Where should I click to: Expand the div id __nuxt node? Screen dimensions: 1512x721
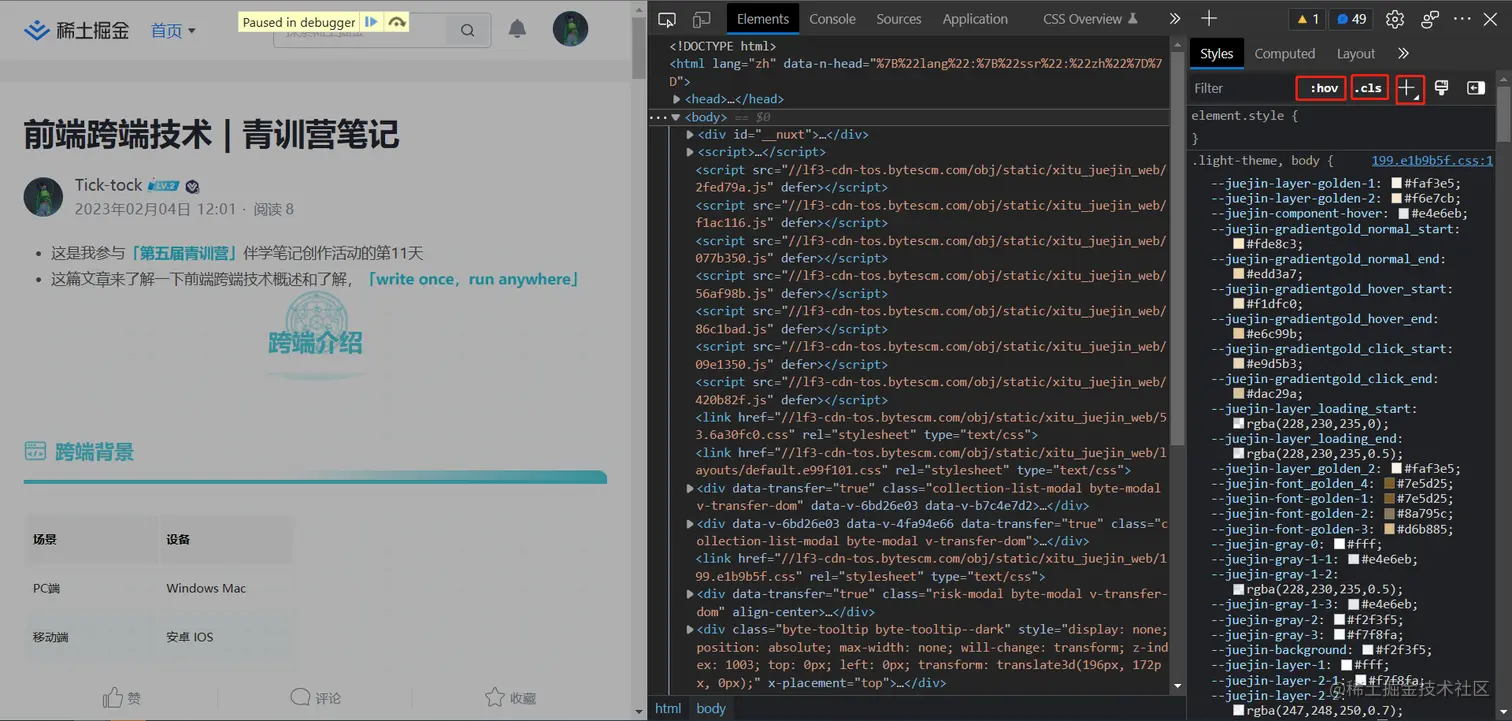[x=690, y=135]
